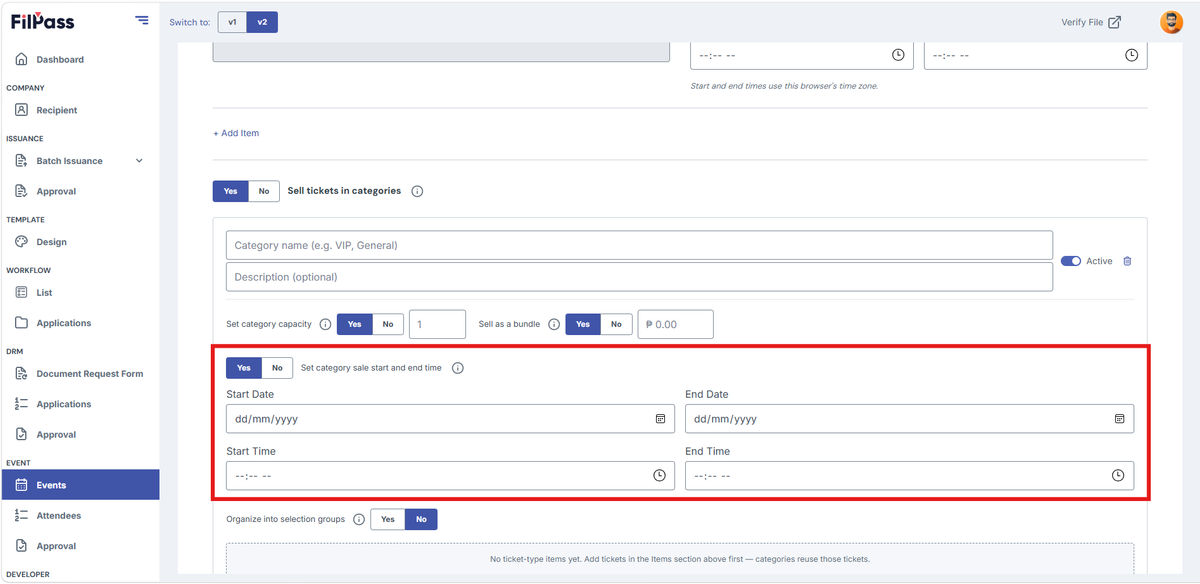Screen dimensions: 1200x584
Task: Select No for Sell tickets in categories
Action: point(264,191)
